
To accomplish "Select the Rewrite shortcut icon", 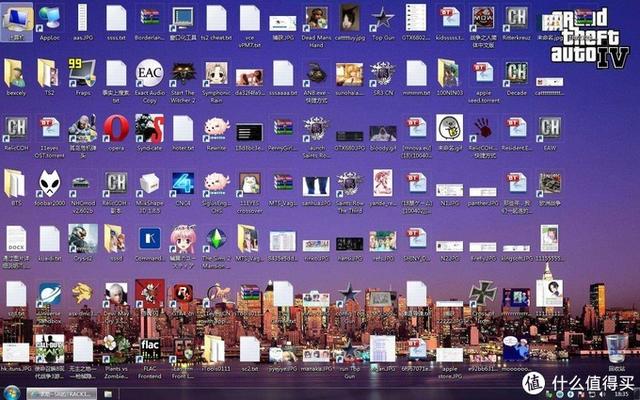I will coord(216,128).
